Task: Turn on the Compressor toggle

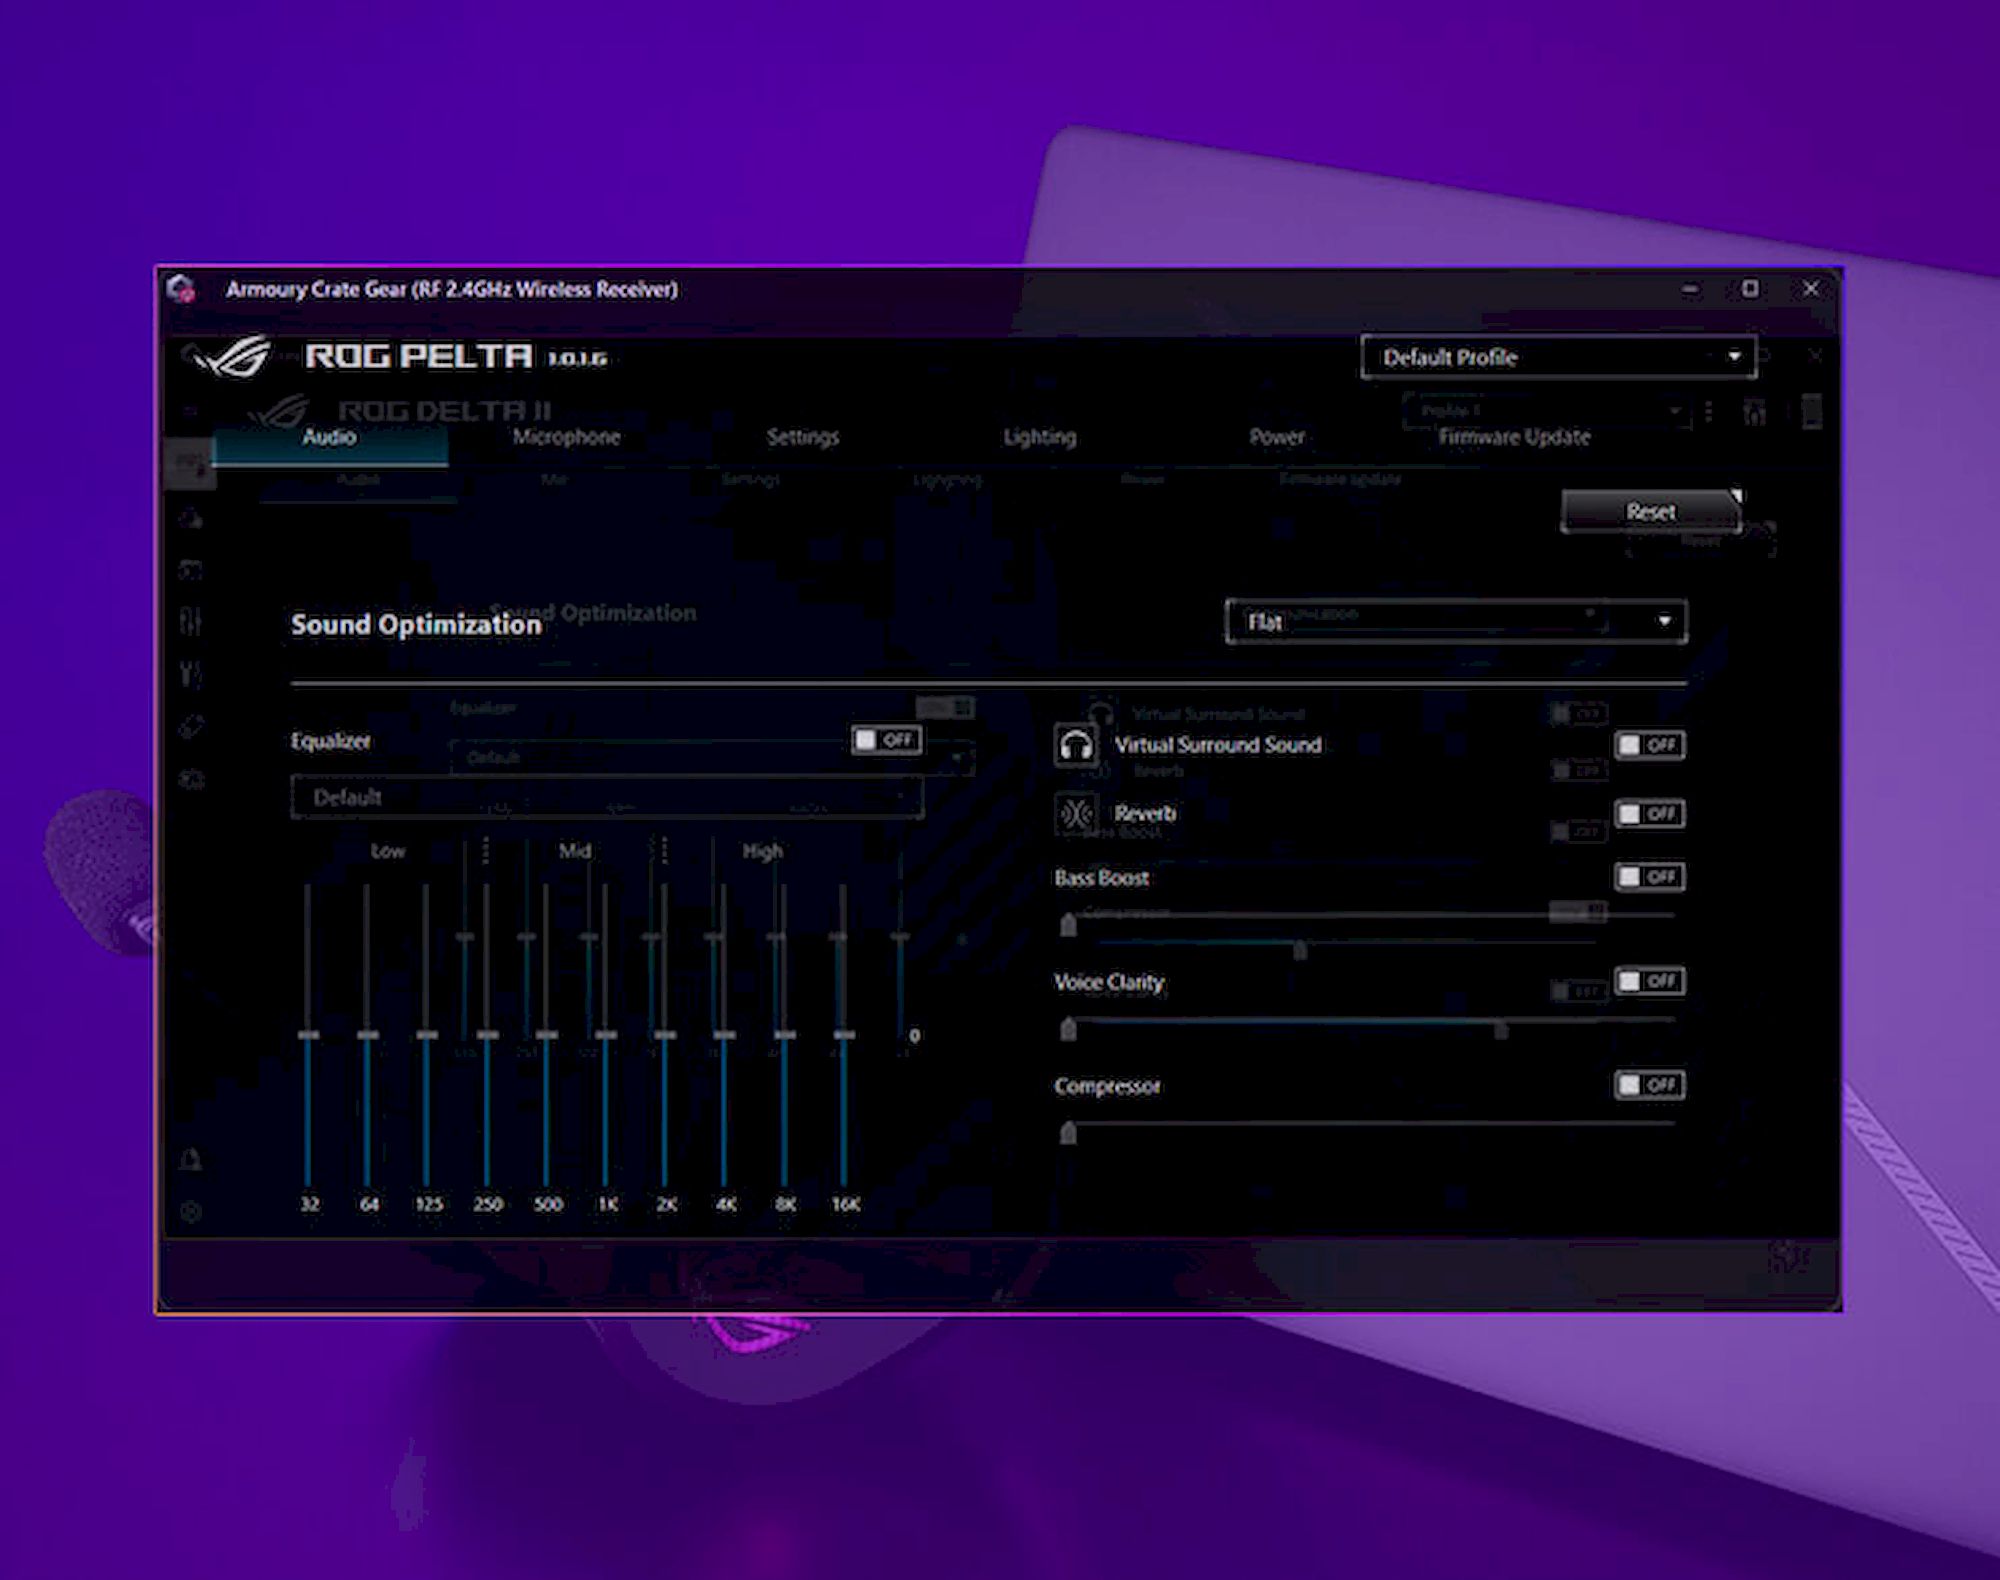Action: pyautogui.click(x=1650, y=1085)
